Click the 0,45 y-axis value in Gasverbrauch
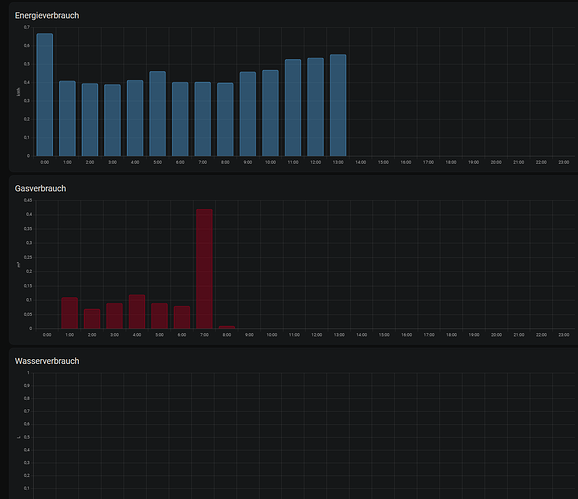578x499 pixels. [28, 200]
